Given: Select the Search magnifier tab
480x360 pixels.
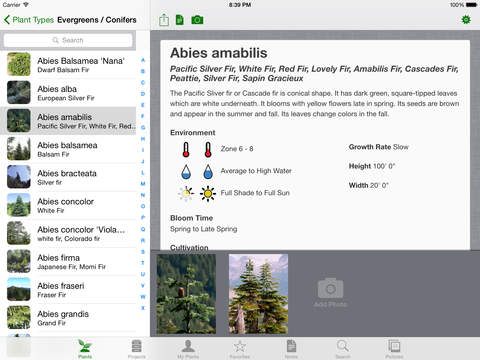Looking at the screenshot, I should coord(343,349).
